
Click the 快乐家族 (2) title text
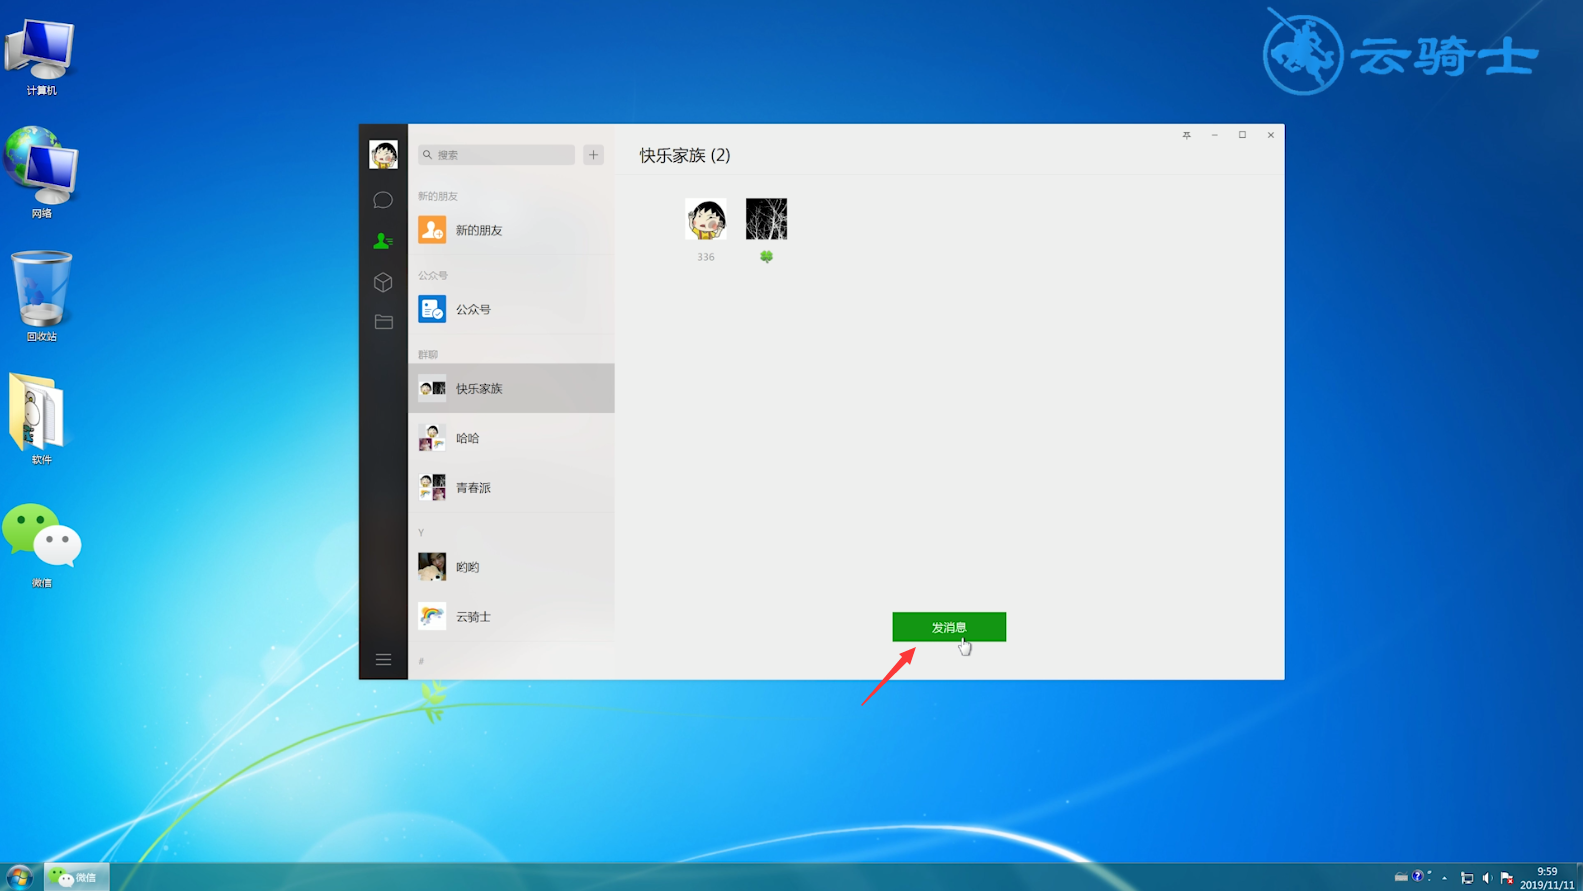[685, 155]
